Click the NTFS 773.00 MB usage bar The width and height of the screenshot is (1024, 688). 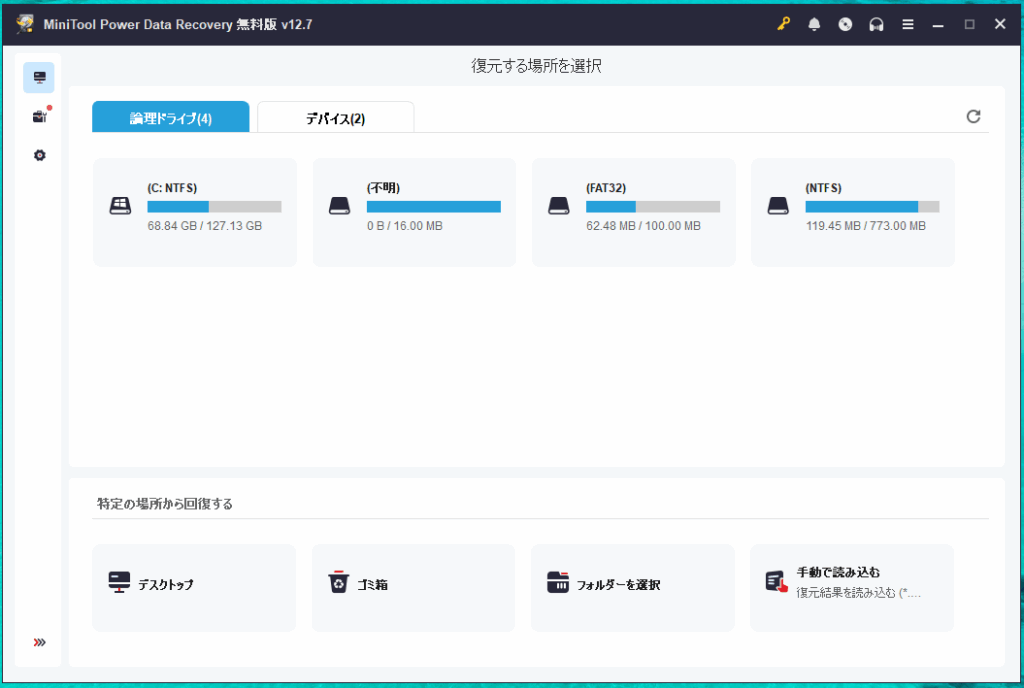(872, 207)
